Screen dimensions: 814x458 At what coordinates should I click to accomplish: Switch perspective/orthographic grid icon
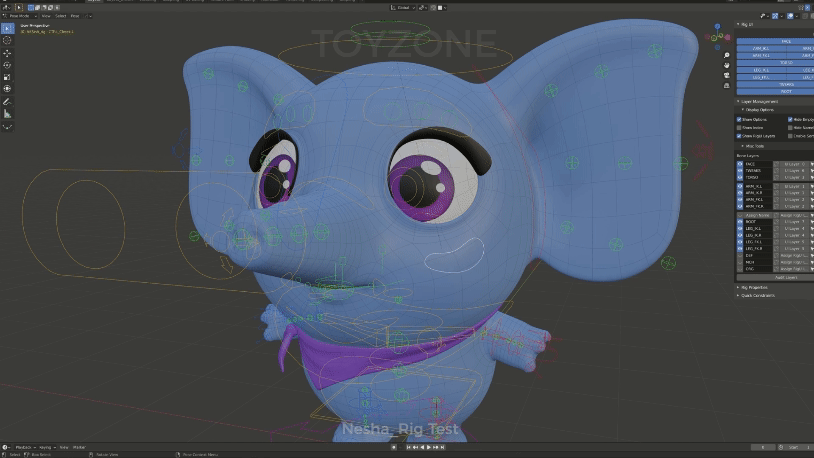727,86
